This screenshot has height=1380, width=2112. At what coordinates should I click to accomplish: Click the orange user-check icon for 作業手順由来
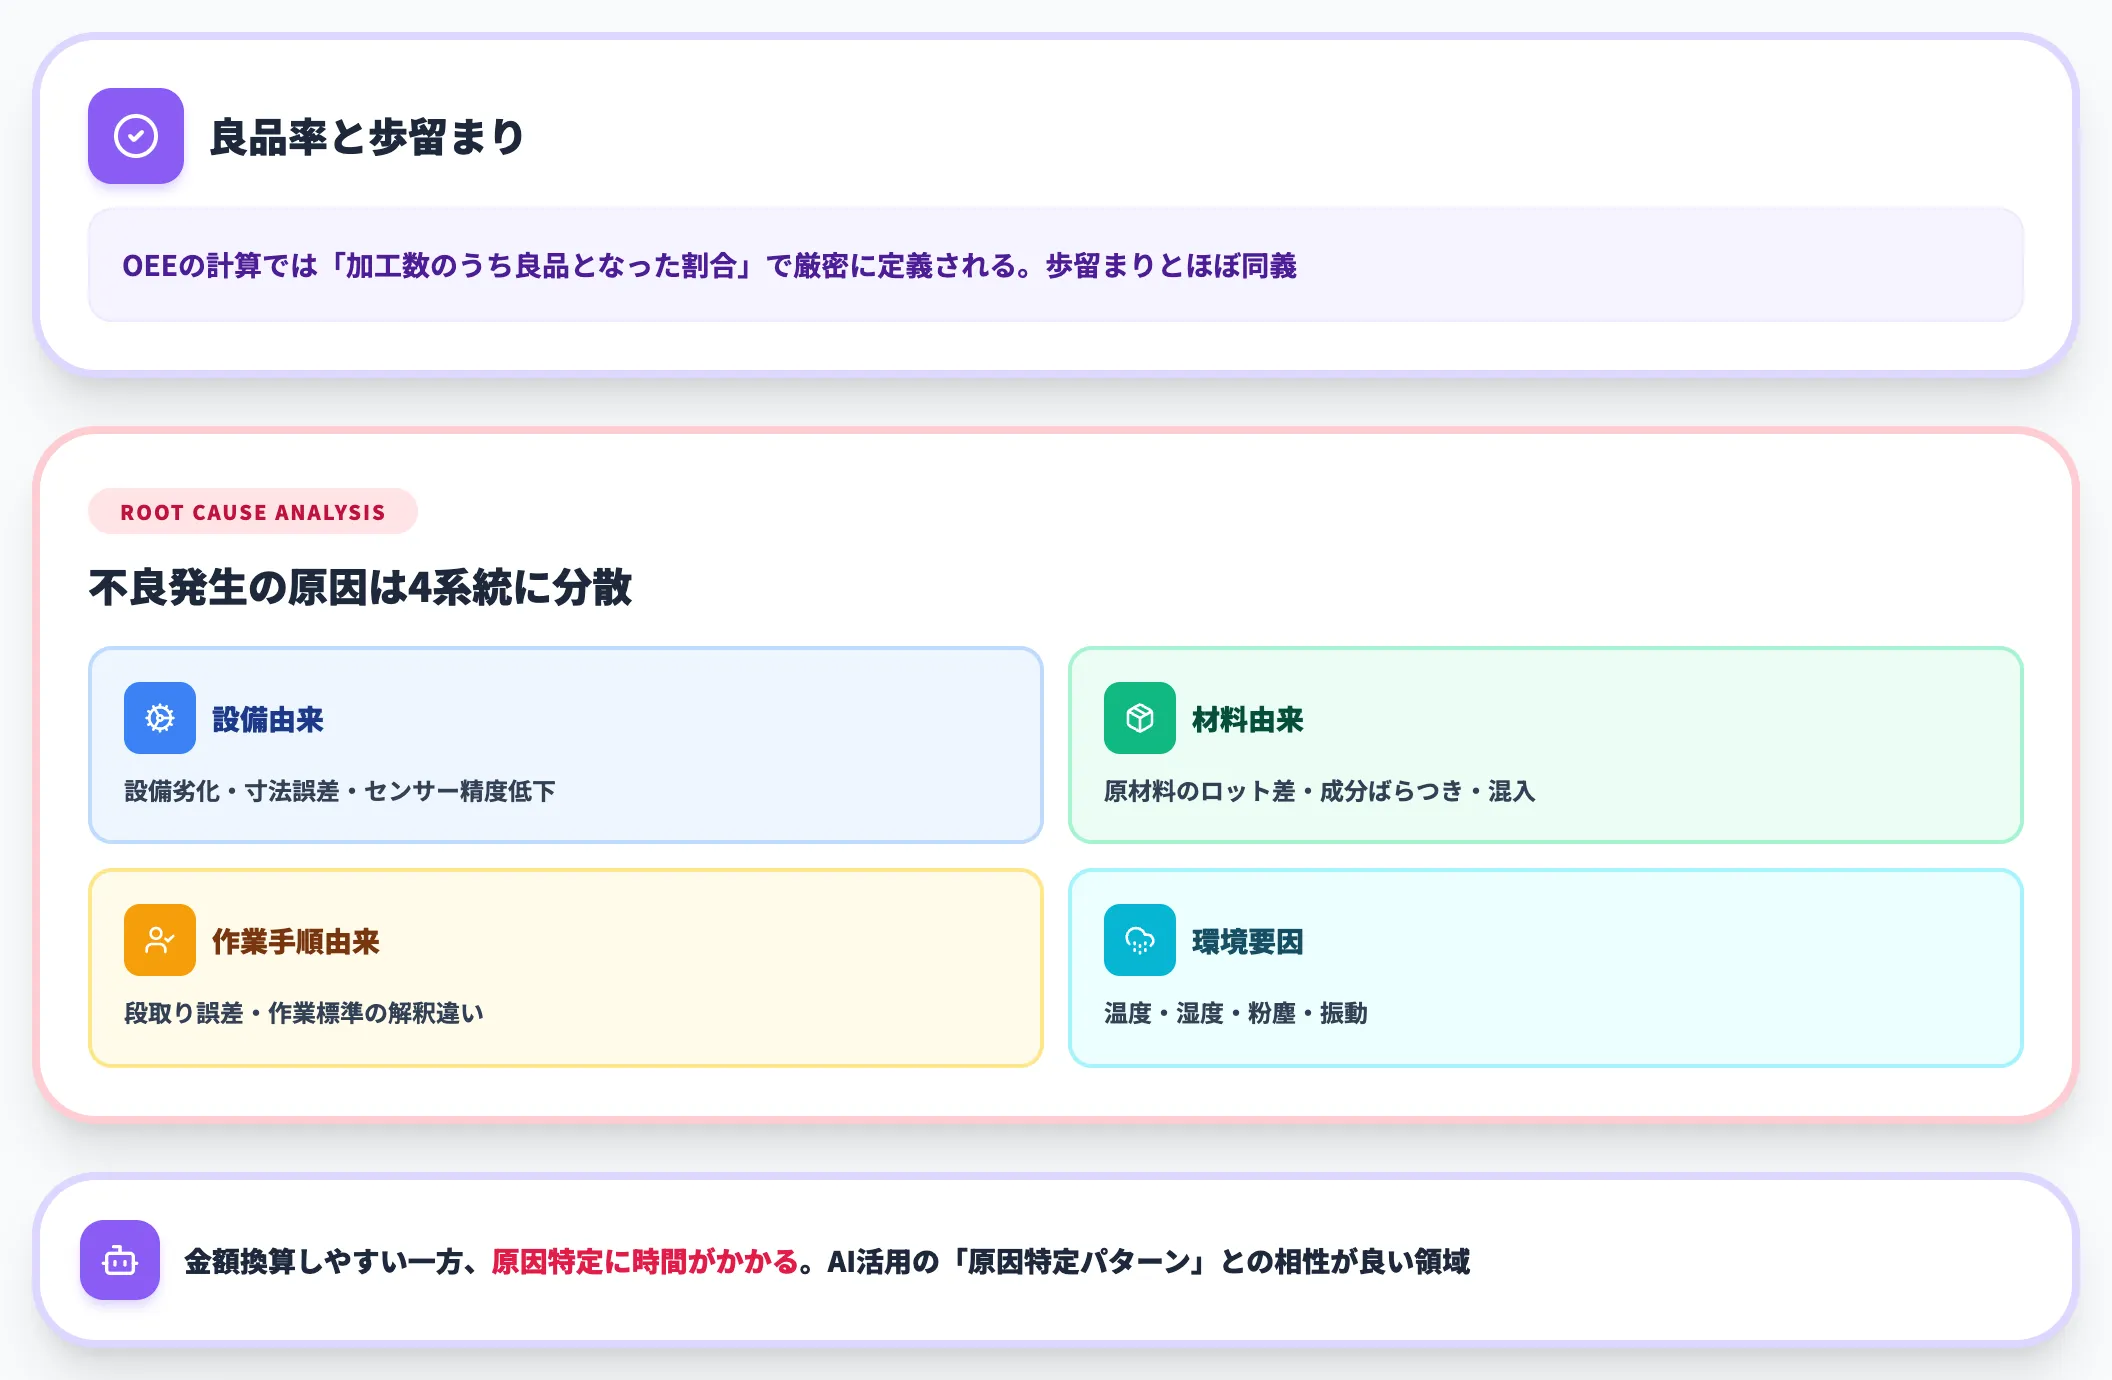(x=160, y=940)
